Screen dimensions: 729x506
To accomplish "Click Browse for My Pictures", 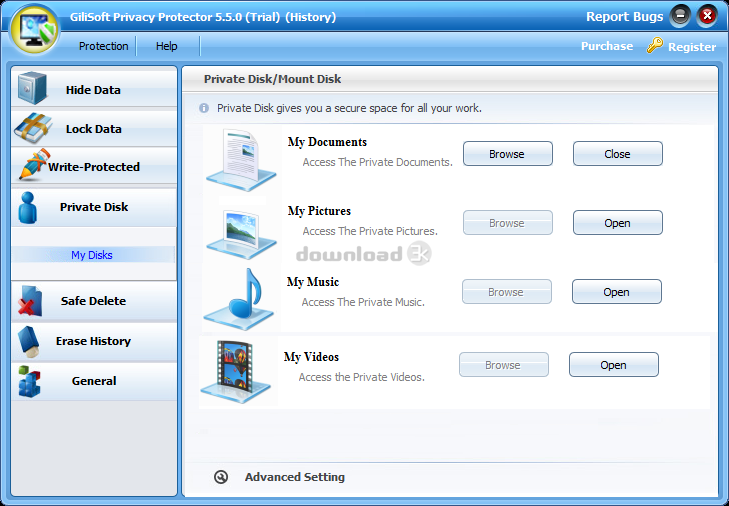I will coord(507,223).
